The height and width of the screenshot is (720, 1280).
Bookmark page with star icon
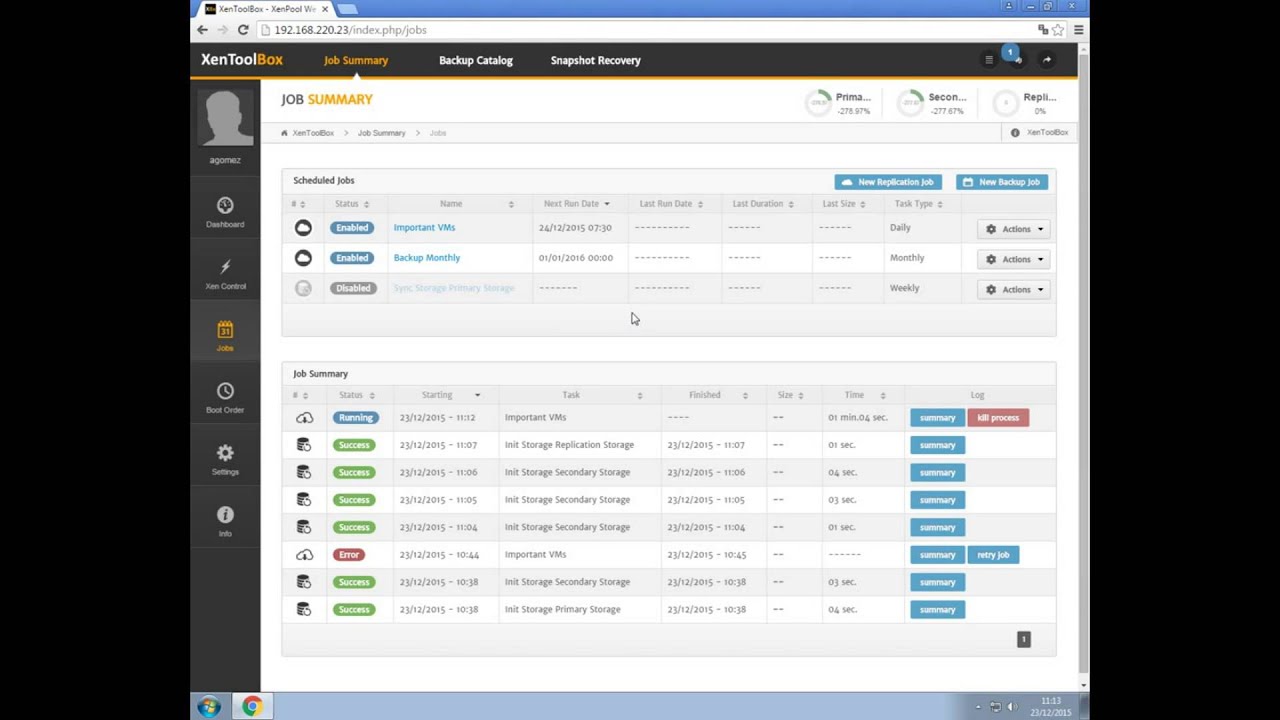(1058, 30)
